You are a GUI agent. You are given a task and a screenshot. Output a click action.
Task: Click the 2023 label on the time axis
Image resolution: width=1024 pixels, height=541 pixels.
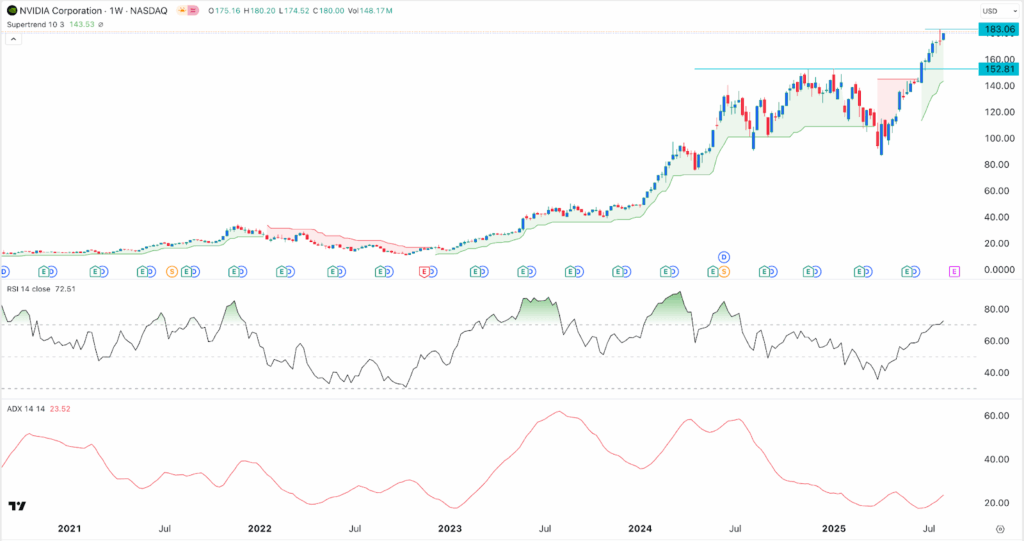tap(450, 527)
